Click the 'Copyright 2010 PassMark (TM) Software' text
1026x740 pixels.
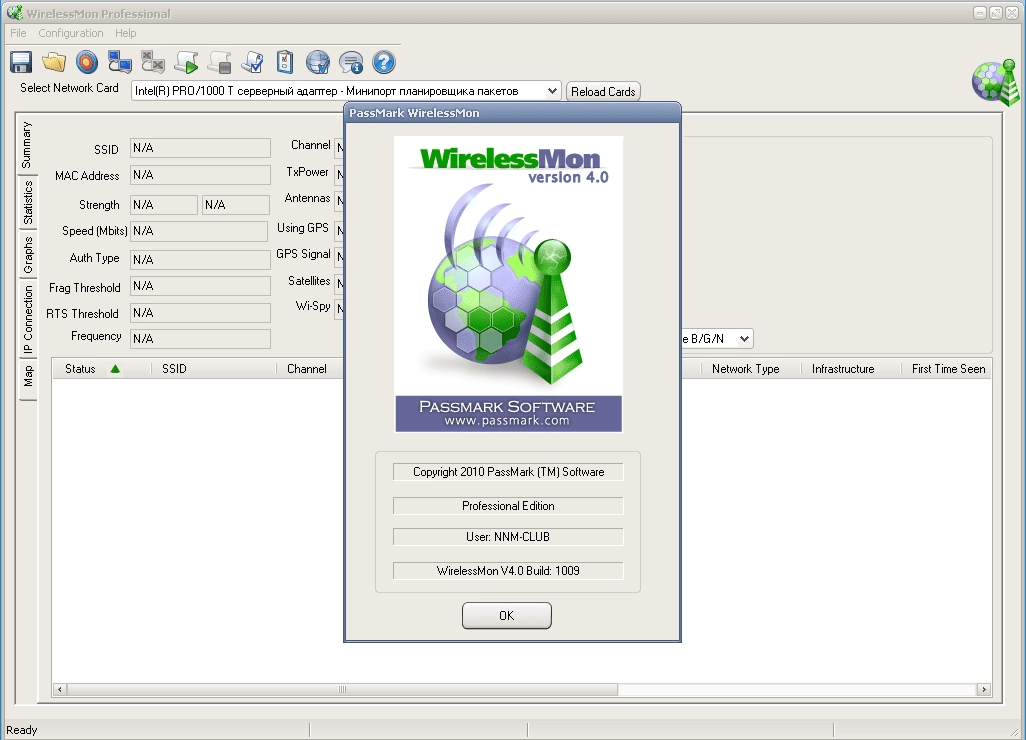tap(508, 472)
